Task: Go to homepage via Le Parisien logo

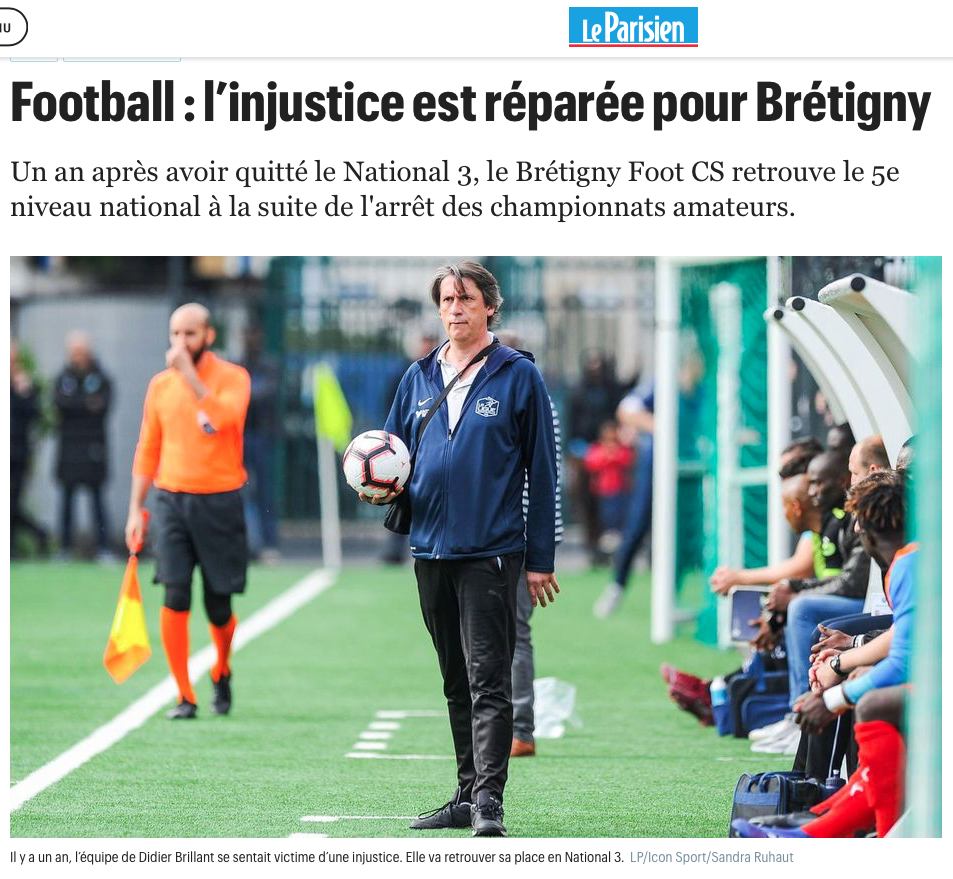Action: coord(633,27)
